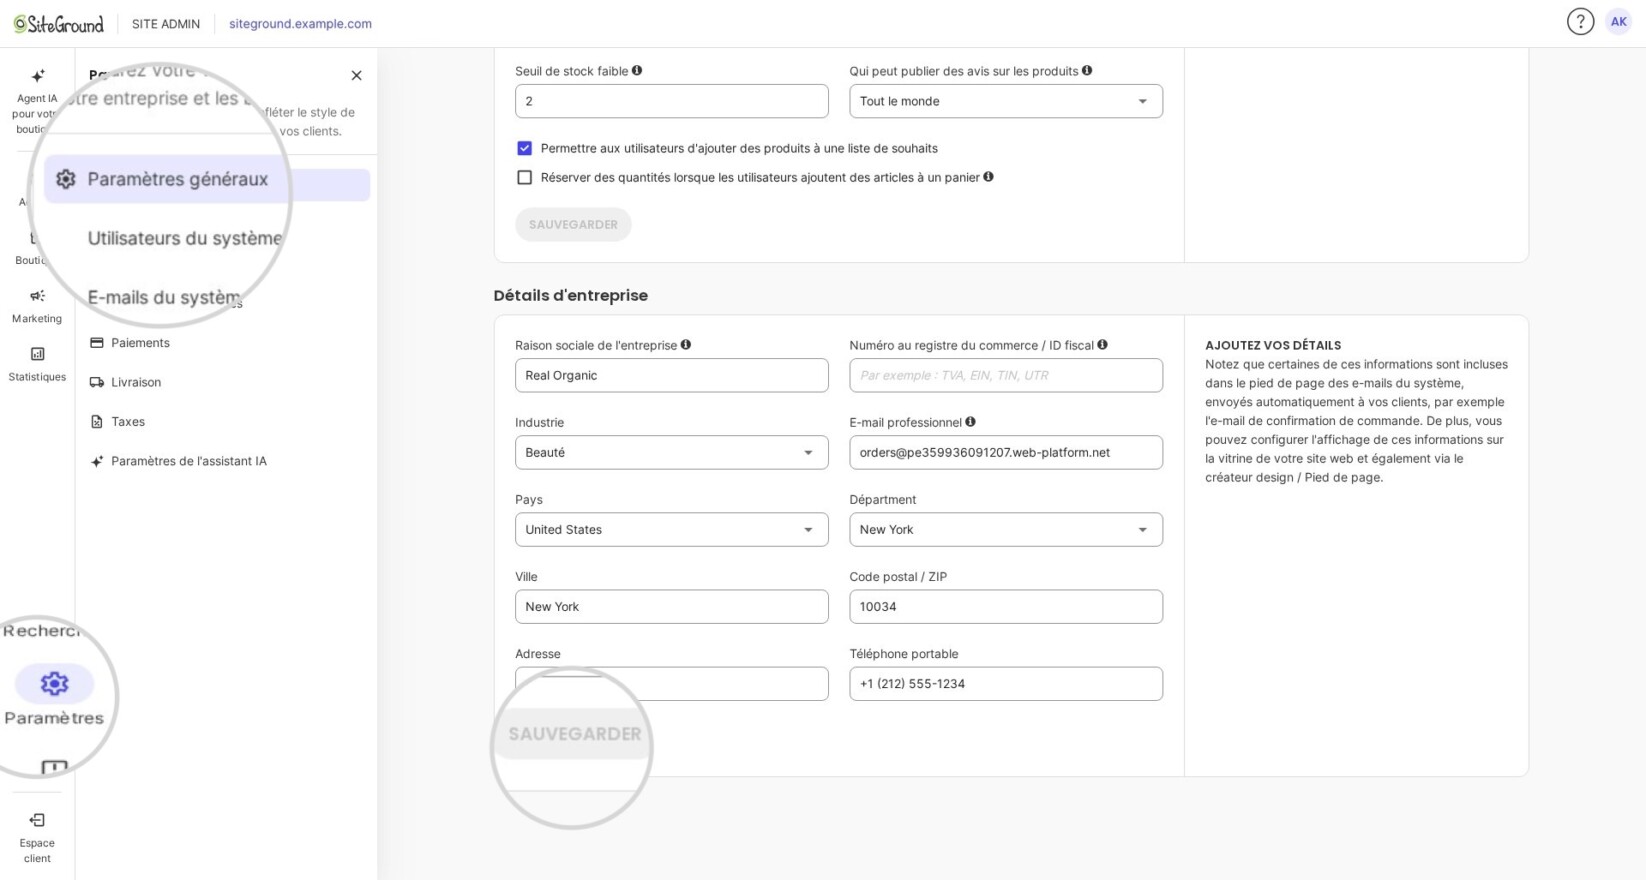Click the Code postal / ZIP field
This screenshot has width=1646, height=880.
pyautogui.click(x=1006, y=606)
